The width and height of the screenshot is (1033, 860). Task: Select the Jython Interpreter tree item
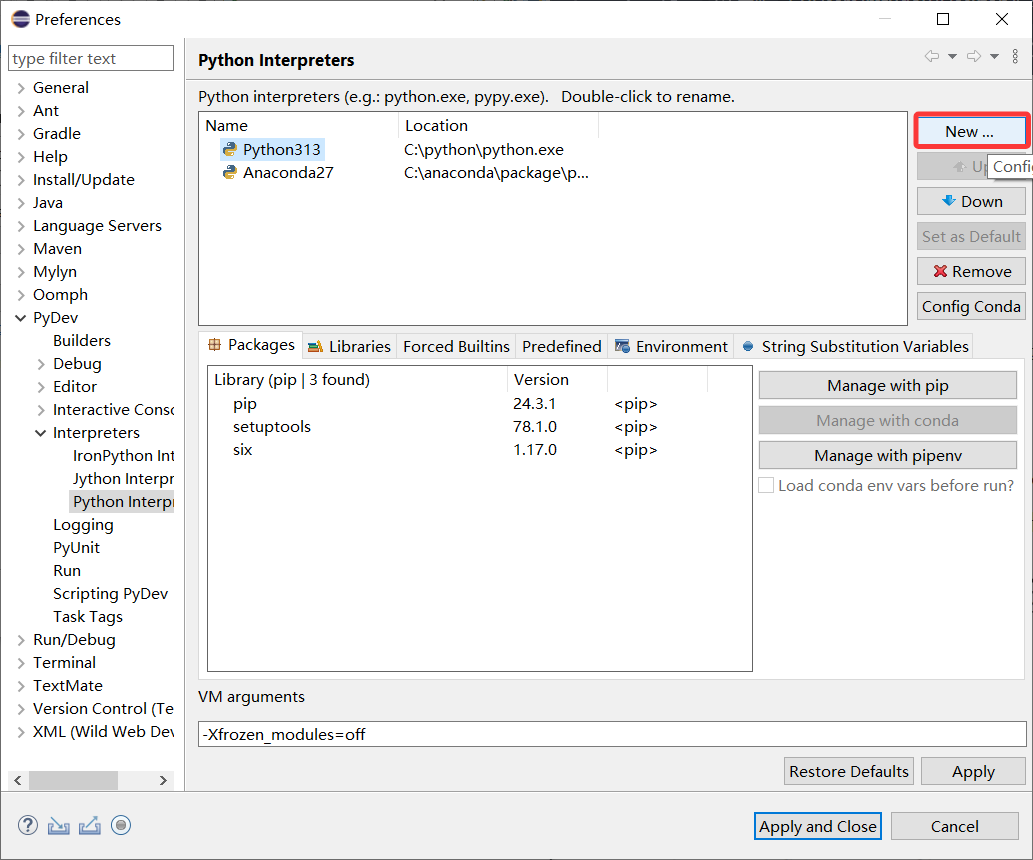123,479
